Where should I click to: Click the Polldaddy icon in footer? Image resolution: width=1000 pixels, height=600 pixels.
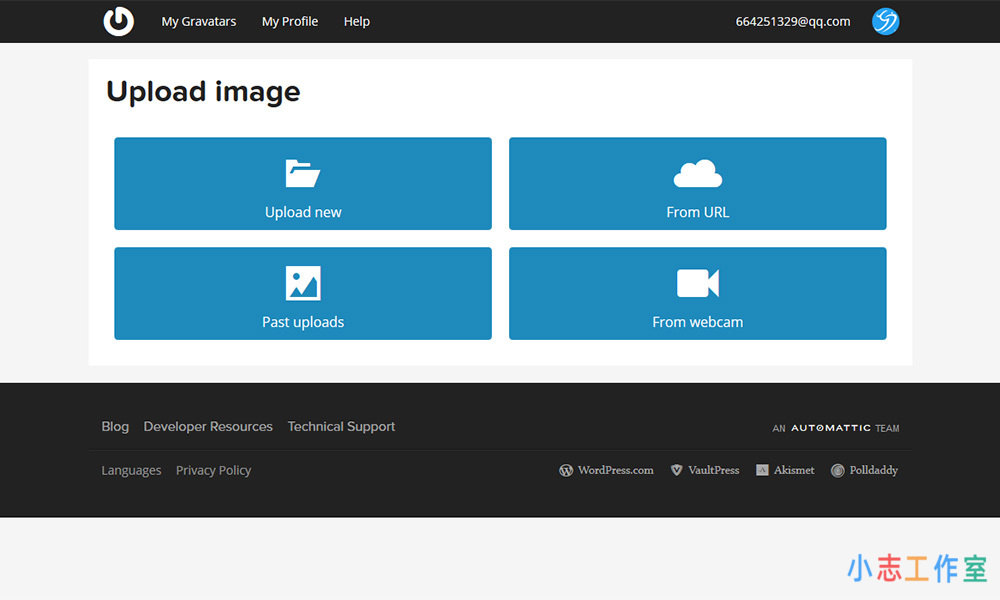(x=838, y=470)
